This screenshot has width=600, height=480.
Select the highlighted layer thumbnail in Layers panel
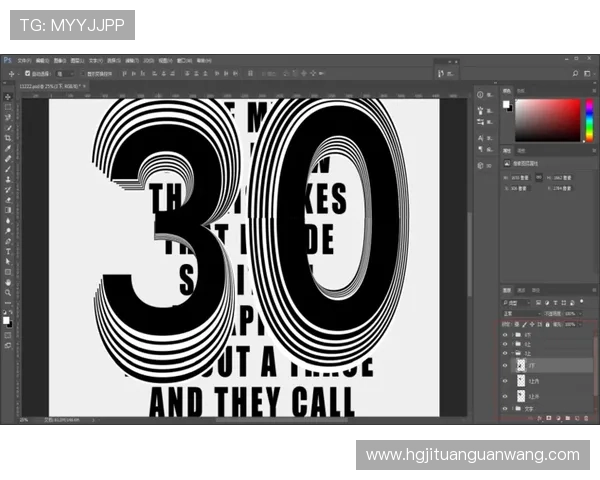coord(519,366)
